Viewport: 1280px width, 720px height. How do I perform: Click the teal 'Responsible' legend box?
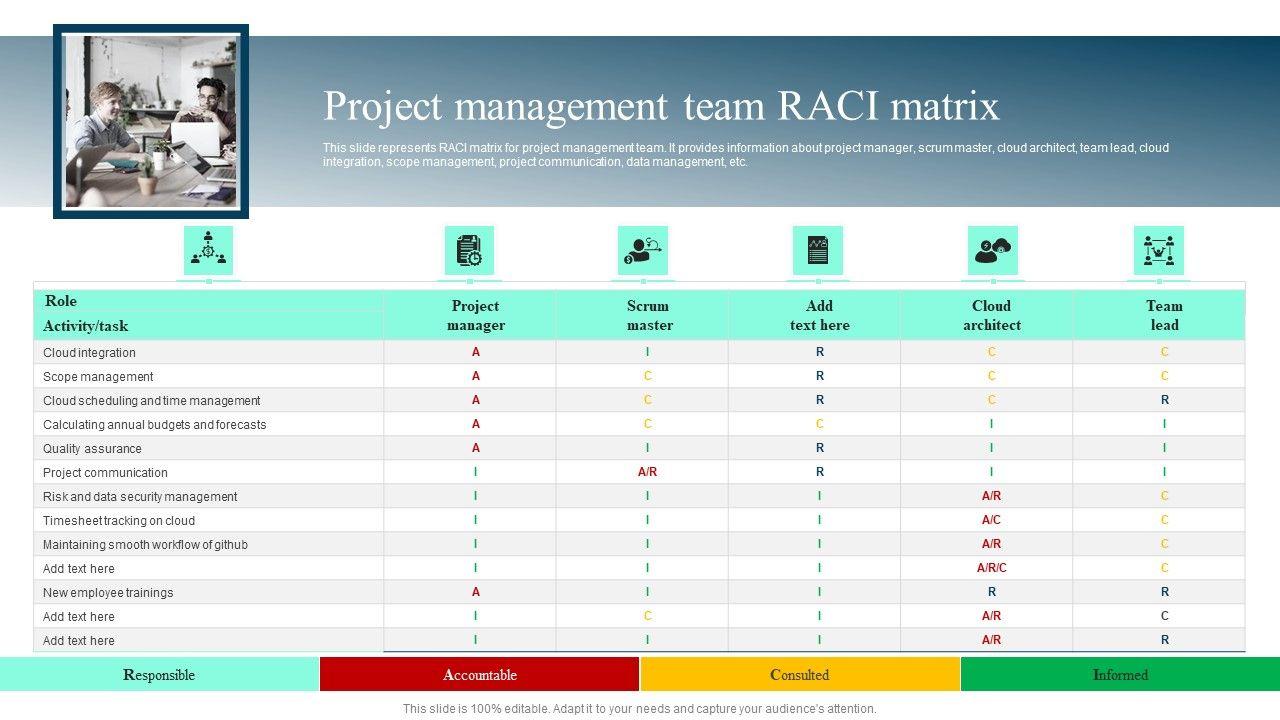(x=160, y=674)
